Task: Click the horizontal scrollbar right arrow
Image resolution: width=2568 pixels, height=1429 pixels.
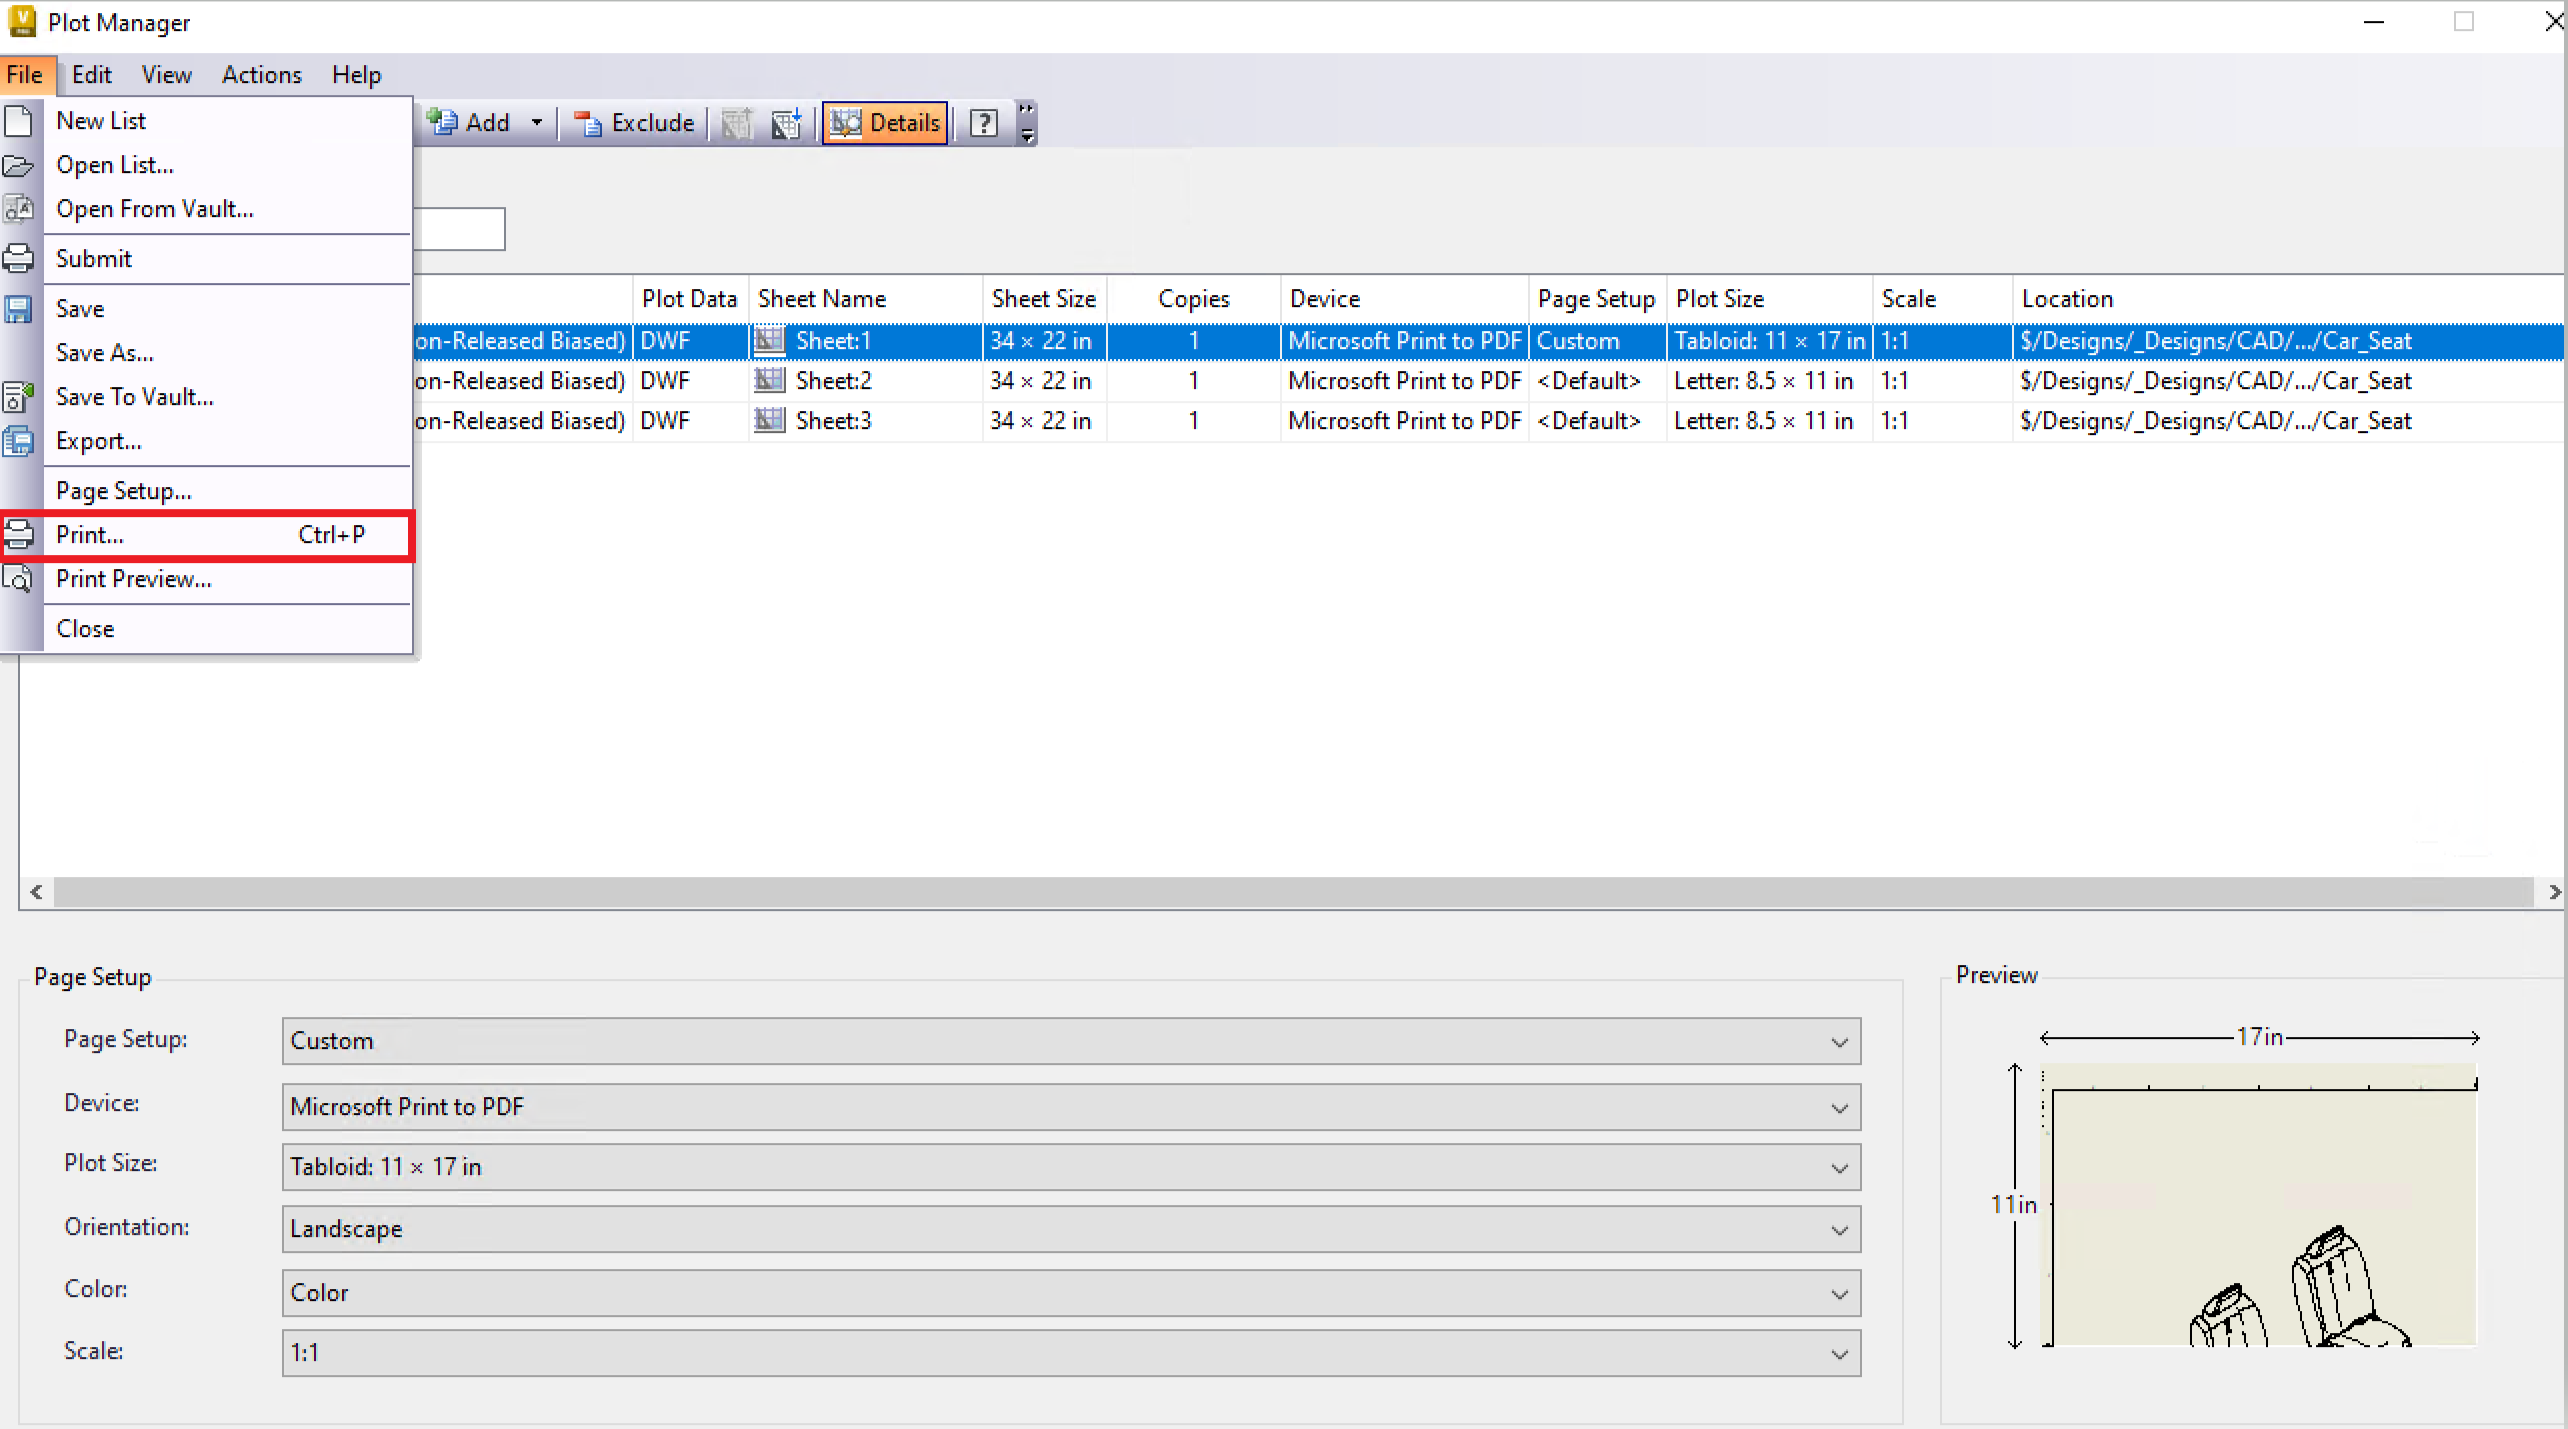Action: [x=2554, y=892]
